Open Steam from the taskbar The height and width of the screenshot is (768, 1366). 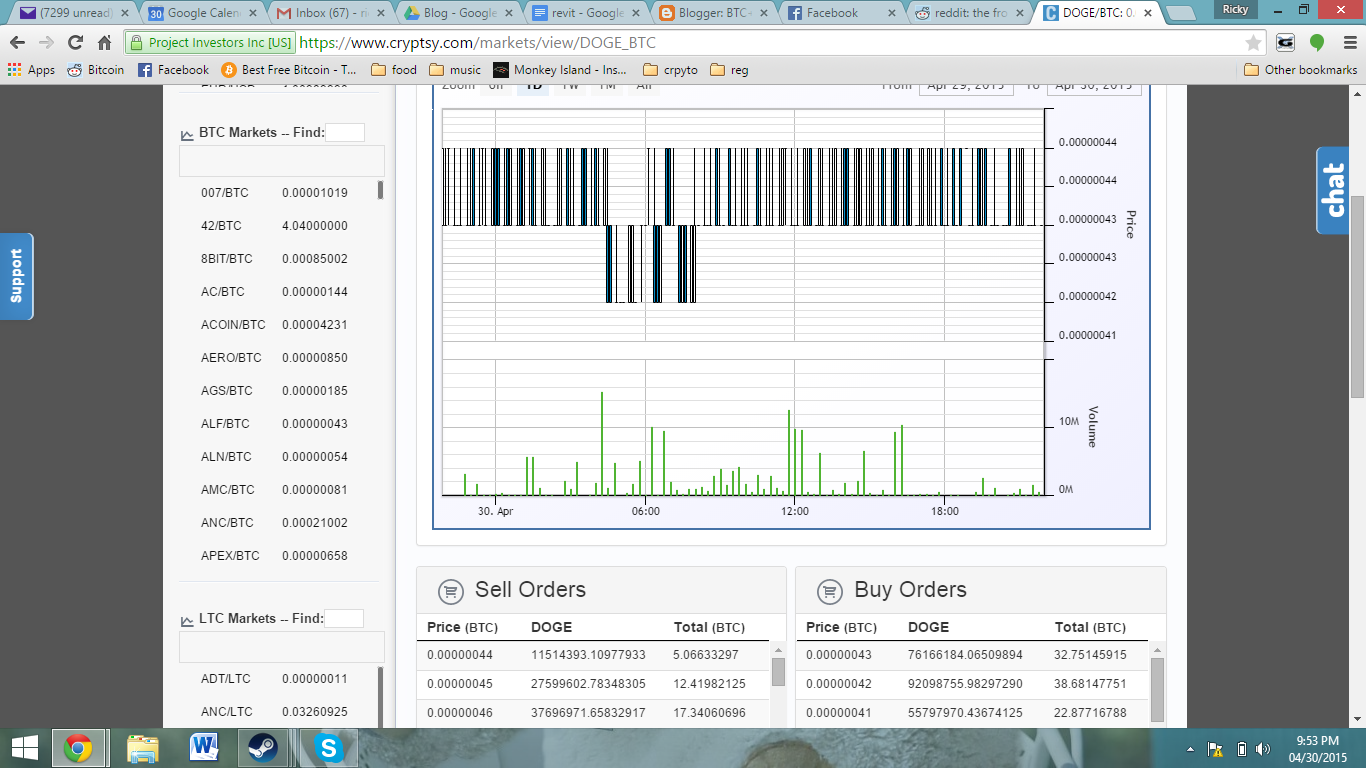click(x=263, y=747)
